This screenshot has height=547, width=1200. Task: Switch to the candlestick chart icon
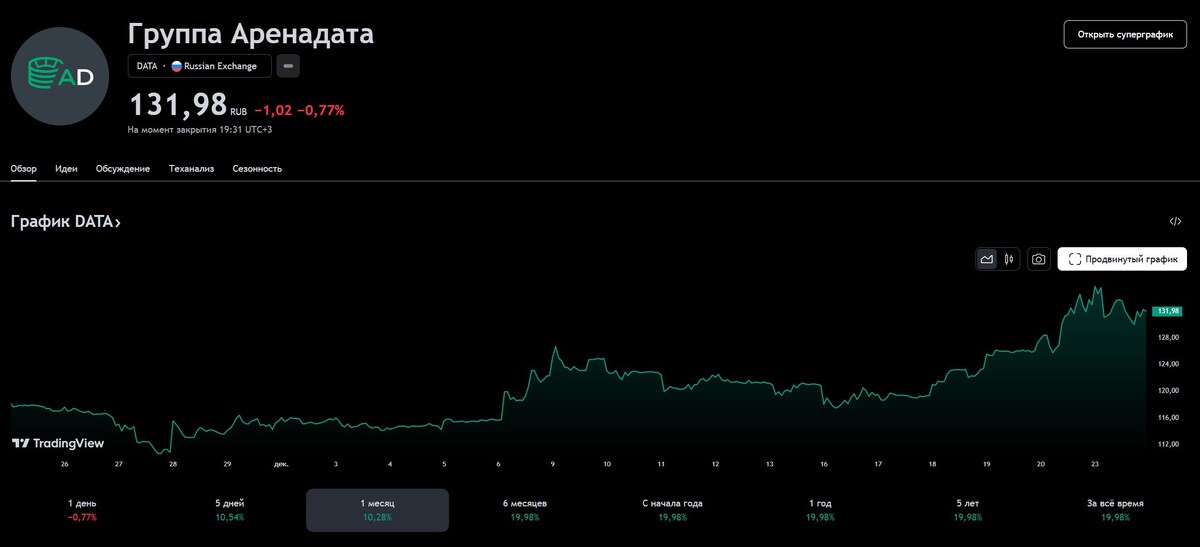(1009, 259)
